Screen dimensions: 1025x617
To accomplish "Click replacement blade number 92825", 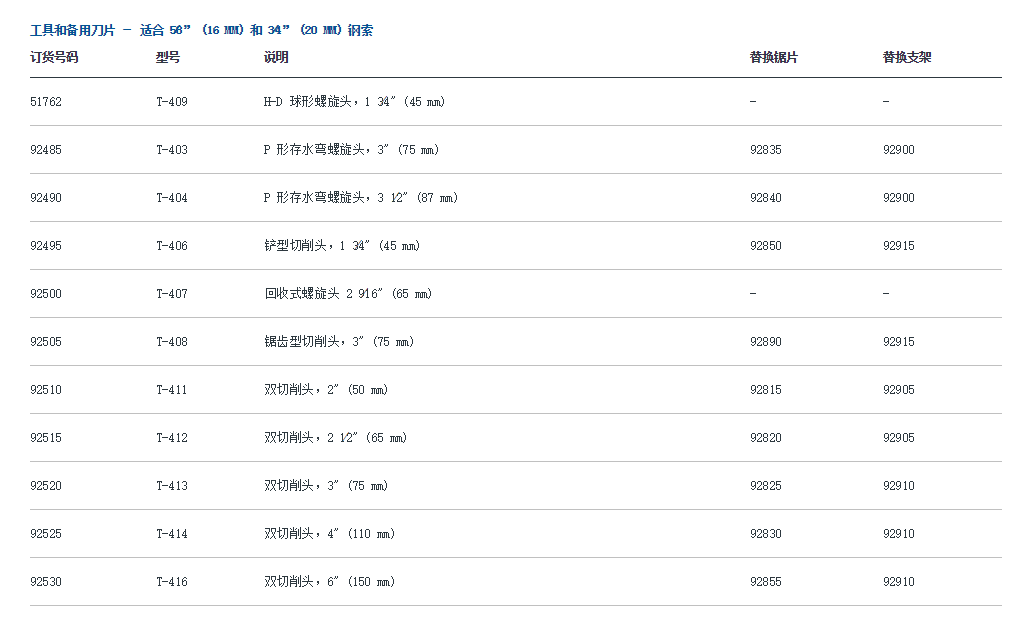I will click(765, 486).
